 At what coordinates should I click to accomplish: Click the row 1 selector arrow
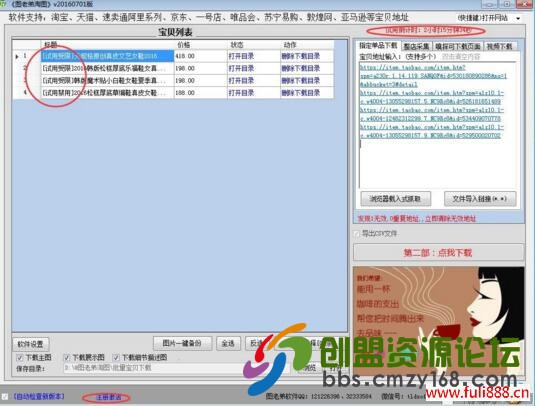[17, 56]
